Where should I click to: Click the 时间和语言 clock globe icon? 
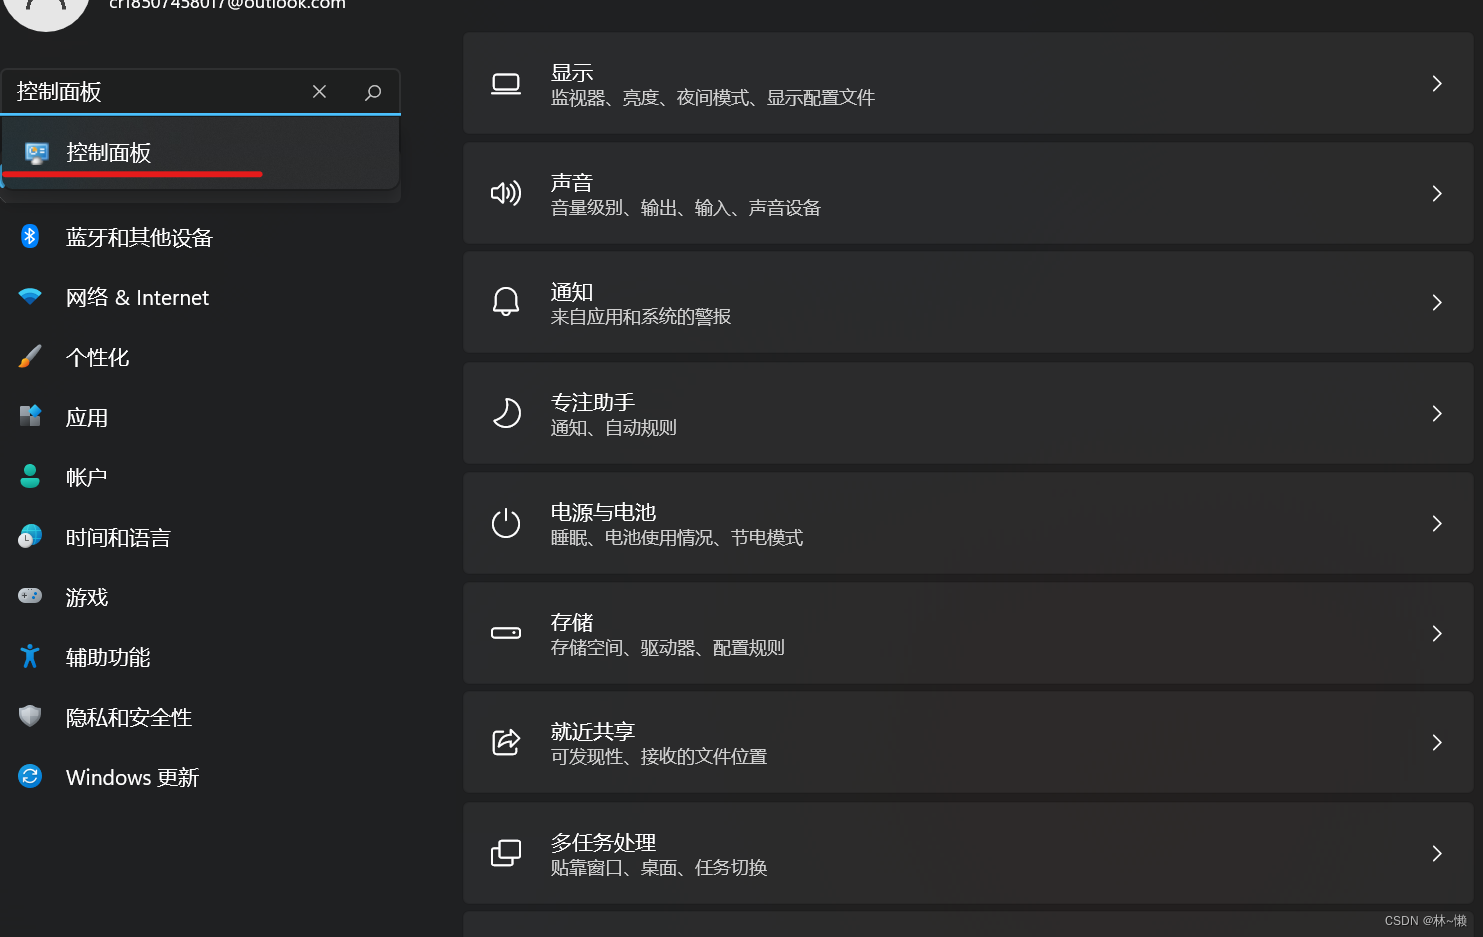click(30, 537)
